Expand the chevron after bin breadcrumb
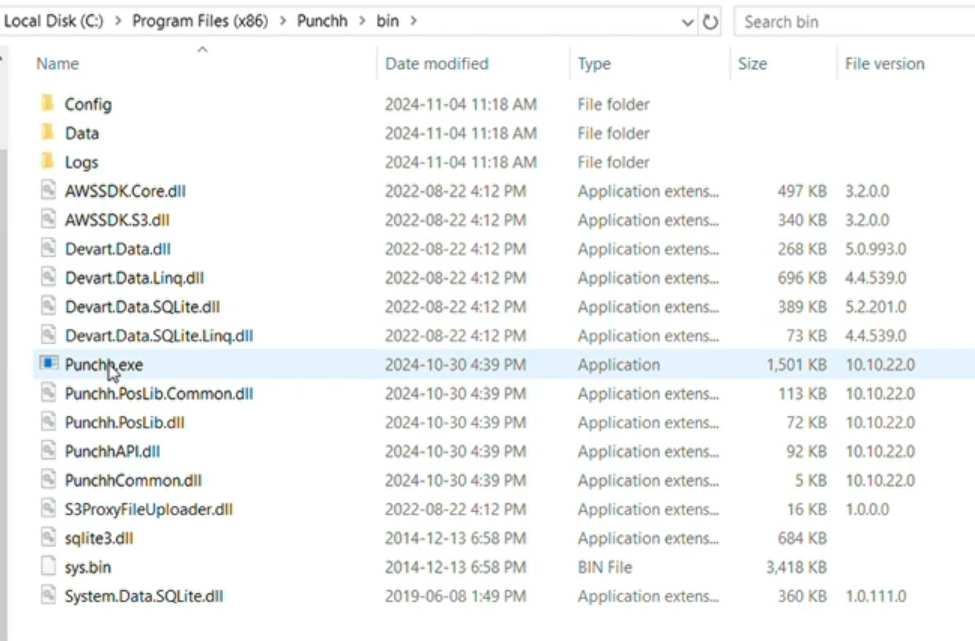The image size is (975, 641). tap(414, 21)
